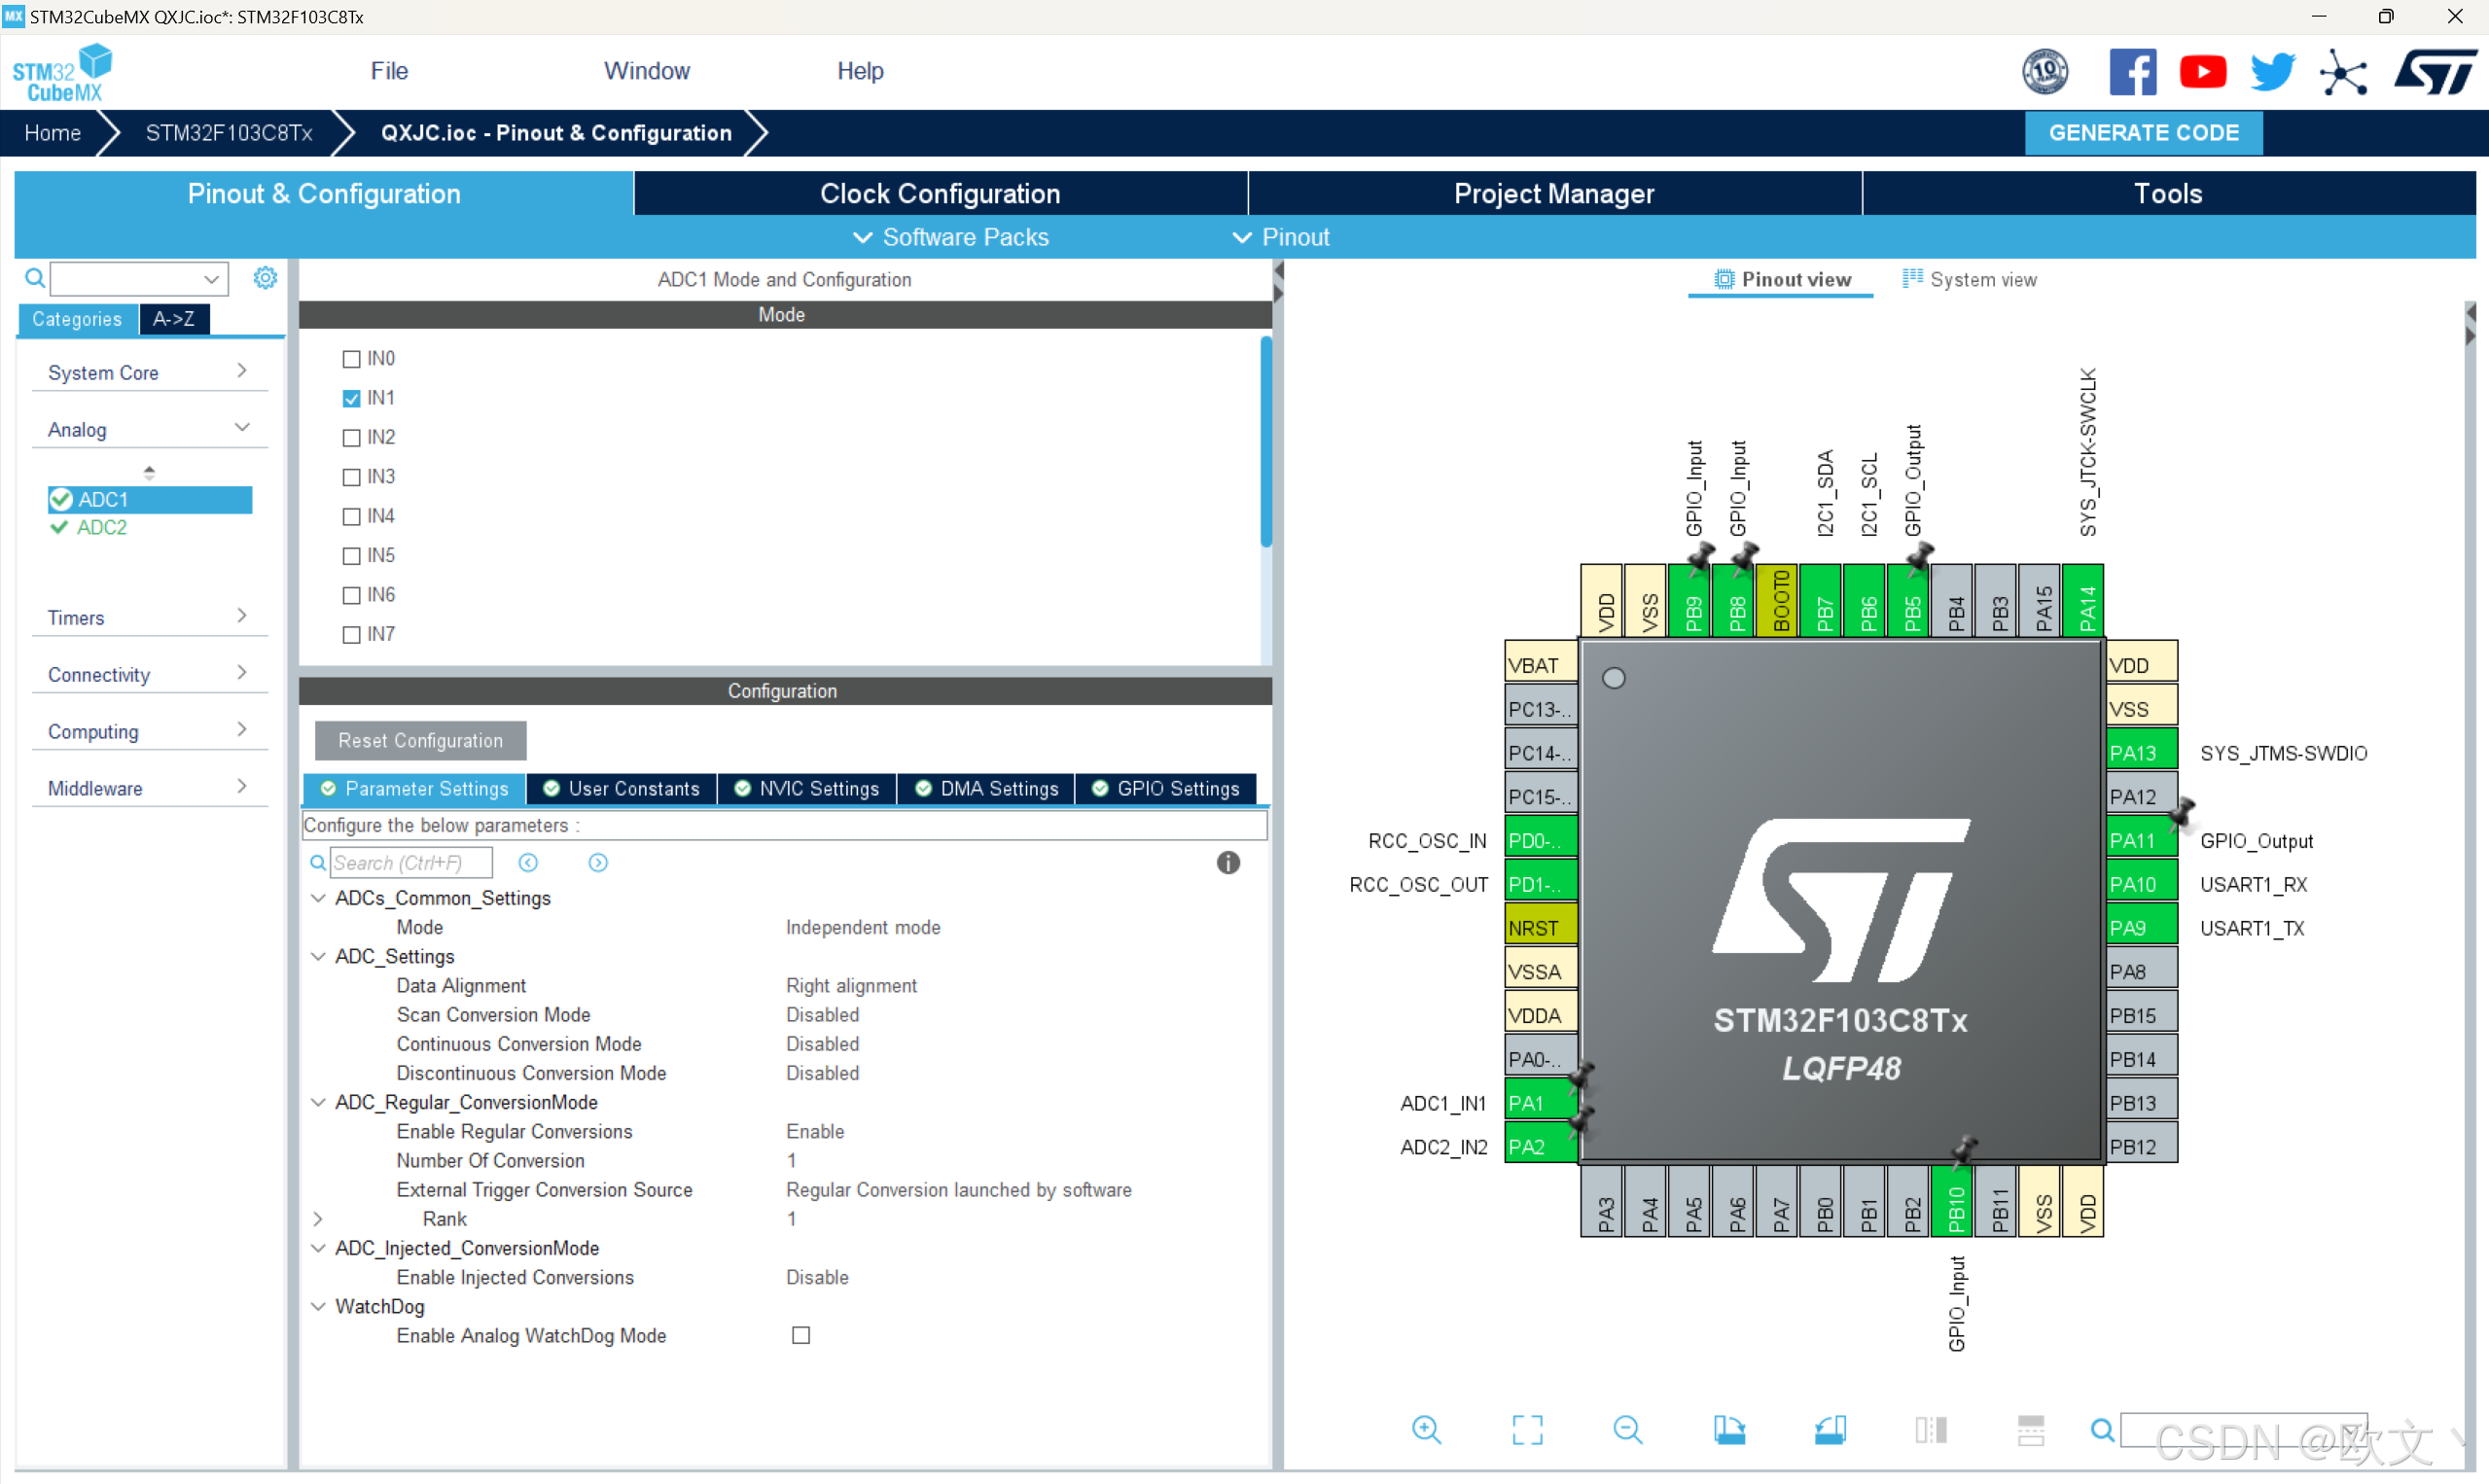The height and width of the screenshot is (1484, 2489).
Task: Open the Software Packs dropdown
Action: [950, 237]
